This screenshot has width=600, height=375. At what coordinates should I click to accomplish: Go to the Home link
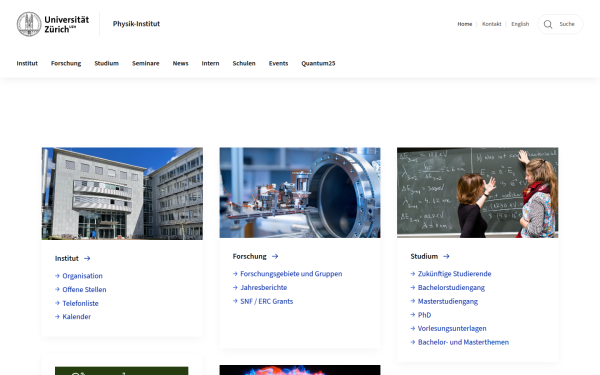(465, 24)
